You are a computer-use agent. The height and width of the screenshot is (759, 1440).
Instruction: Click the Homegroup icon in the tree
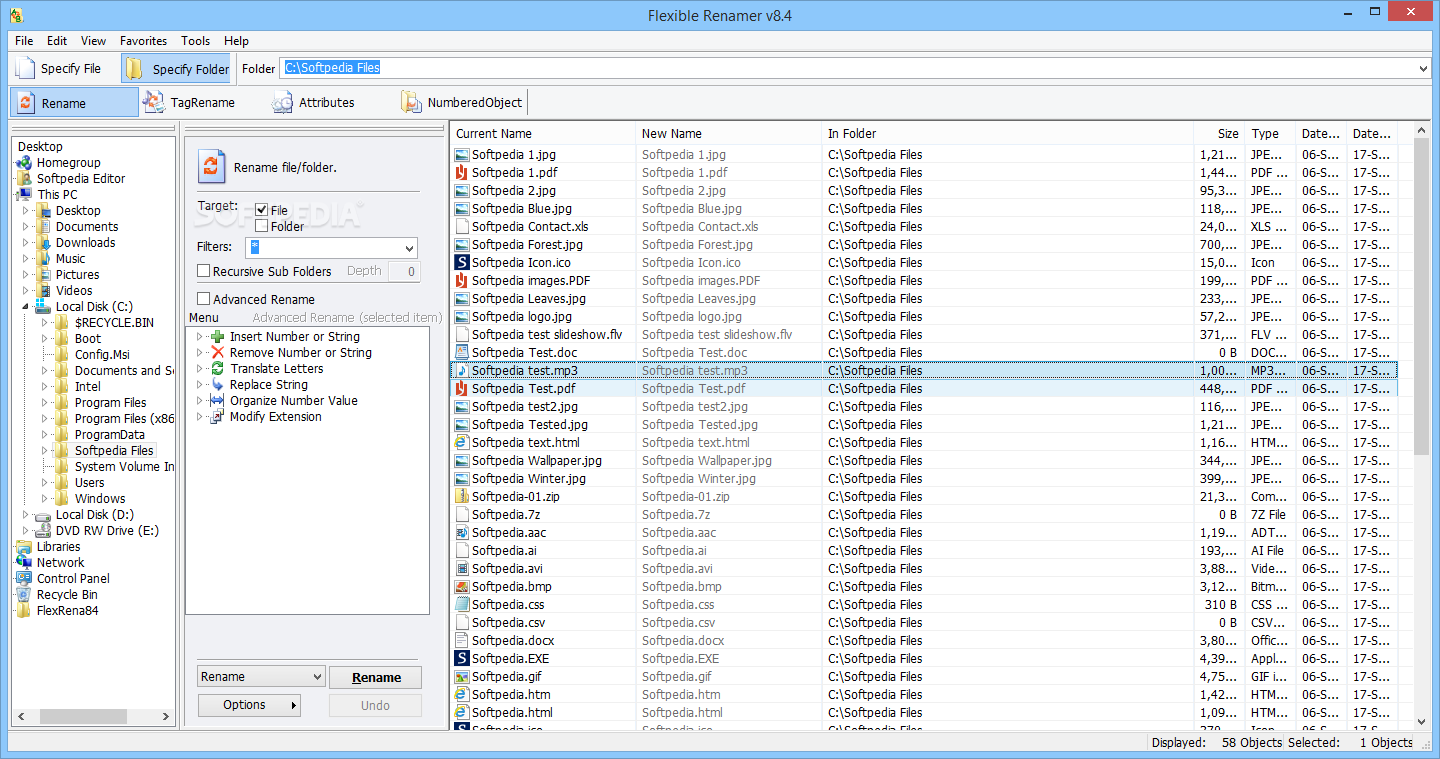tap(24, 163)
